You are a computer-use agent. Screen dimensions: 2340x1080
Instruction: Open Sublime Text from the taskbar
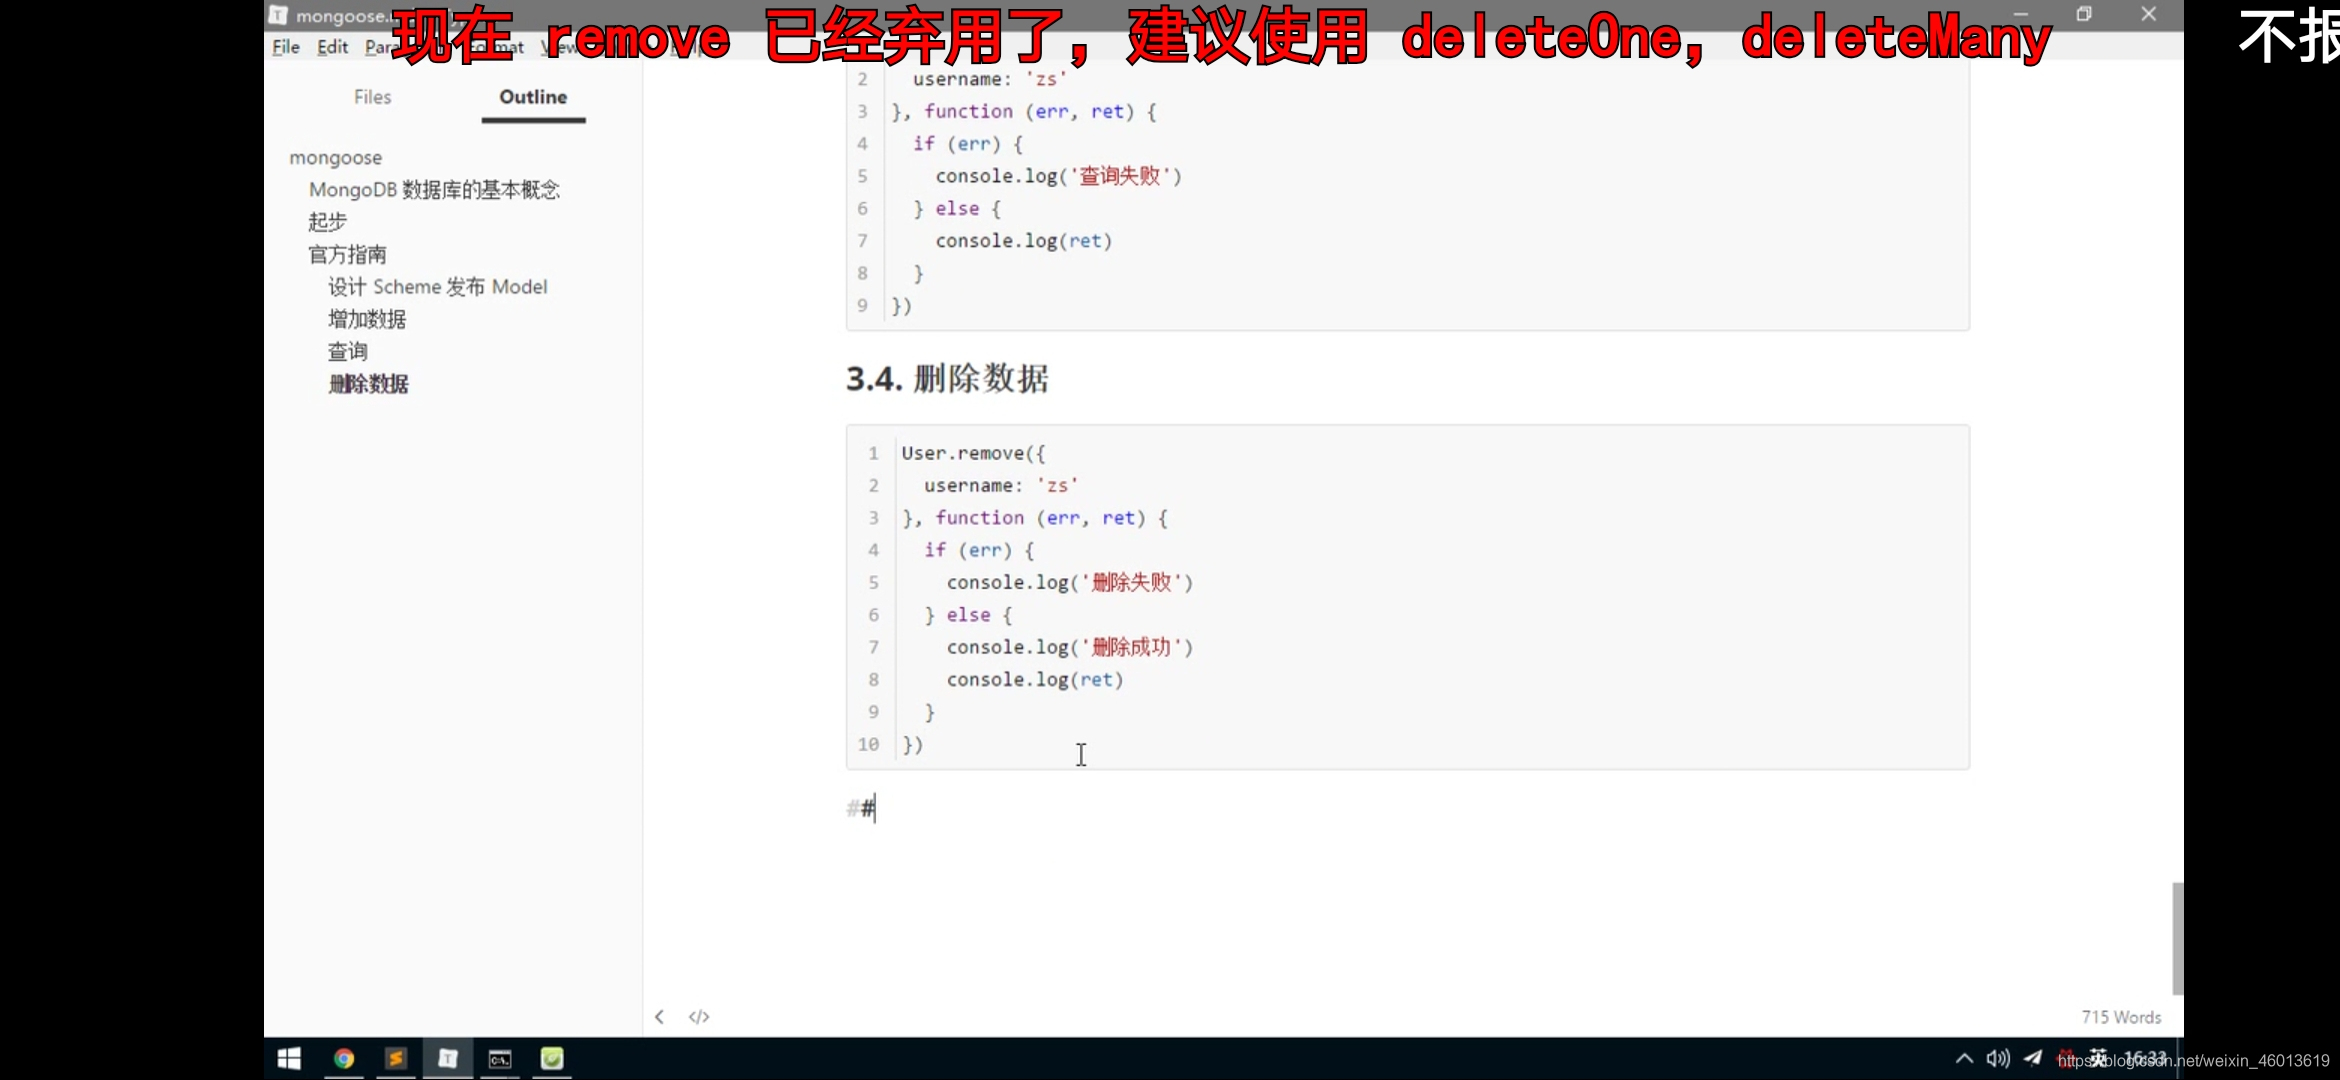click(396, 1059)
